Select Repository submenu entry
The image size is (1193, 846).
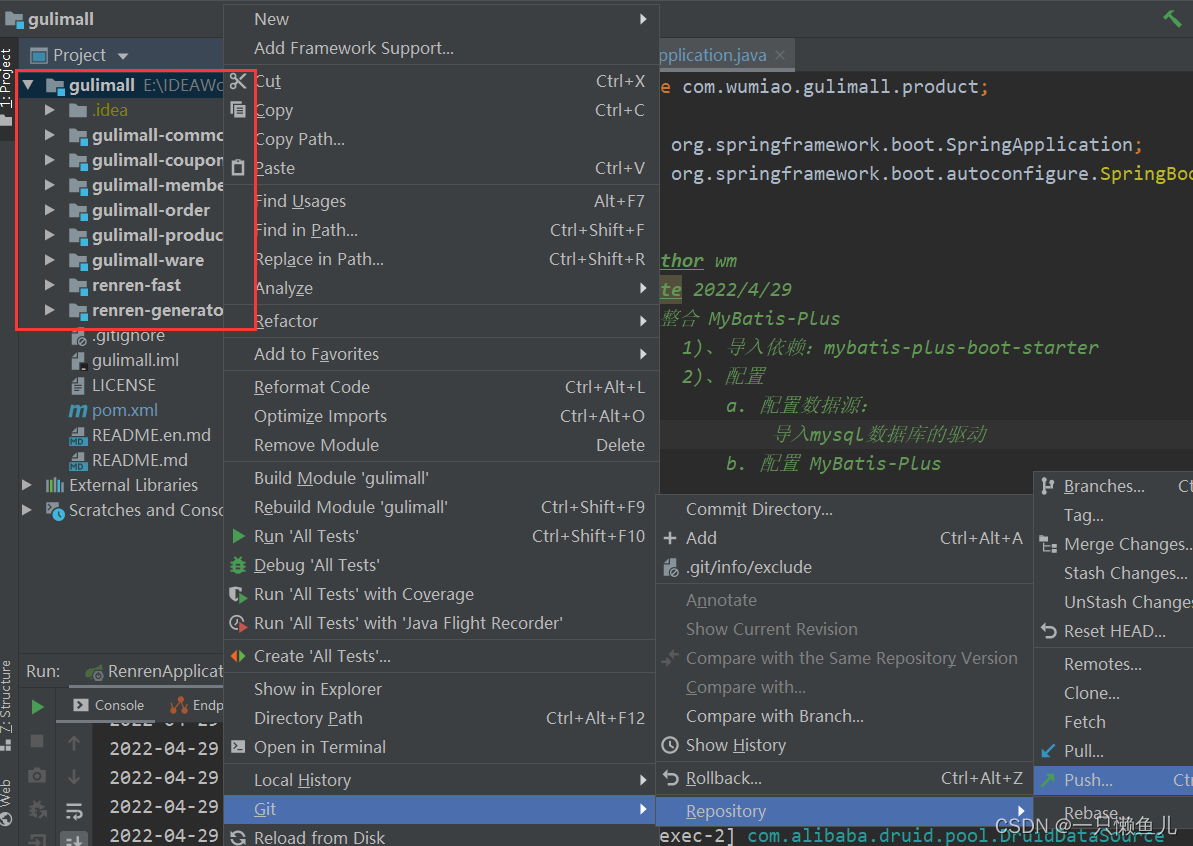coord(845,811)
